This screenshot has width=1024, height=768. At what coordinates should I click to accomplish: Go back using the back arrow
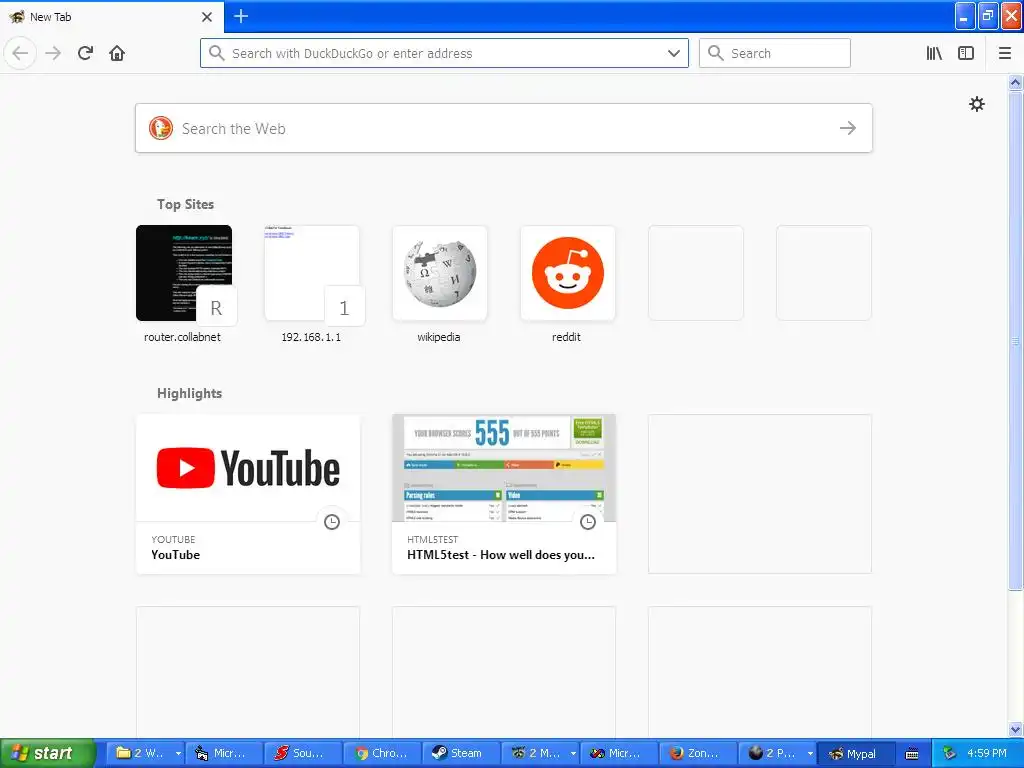coord(20,53)
